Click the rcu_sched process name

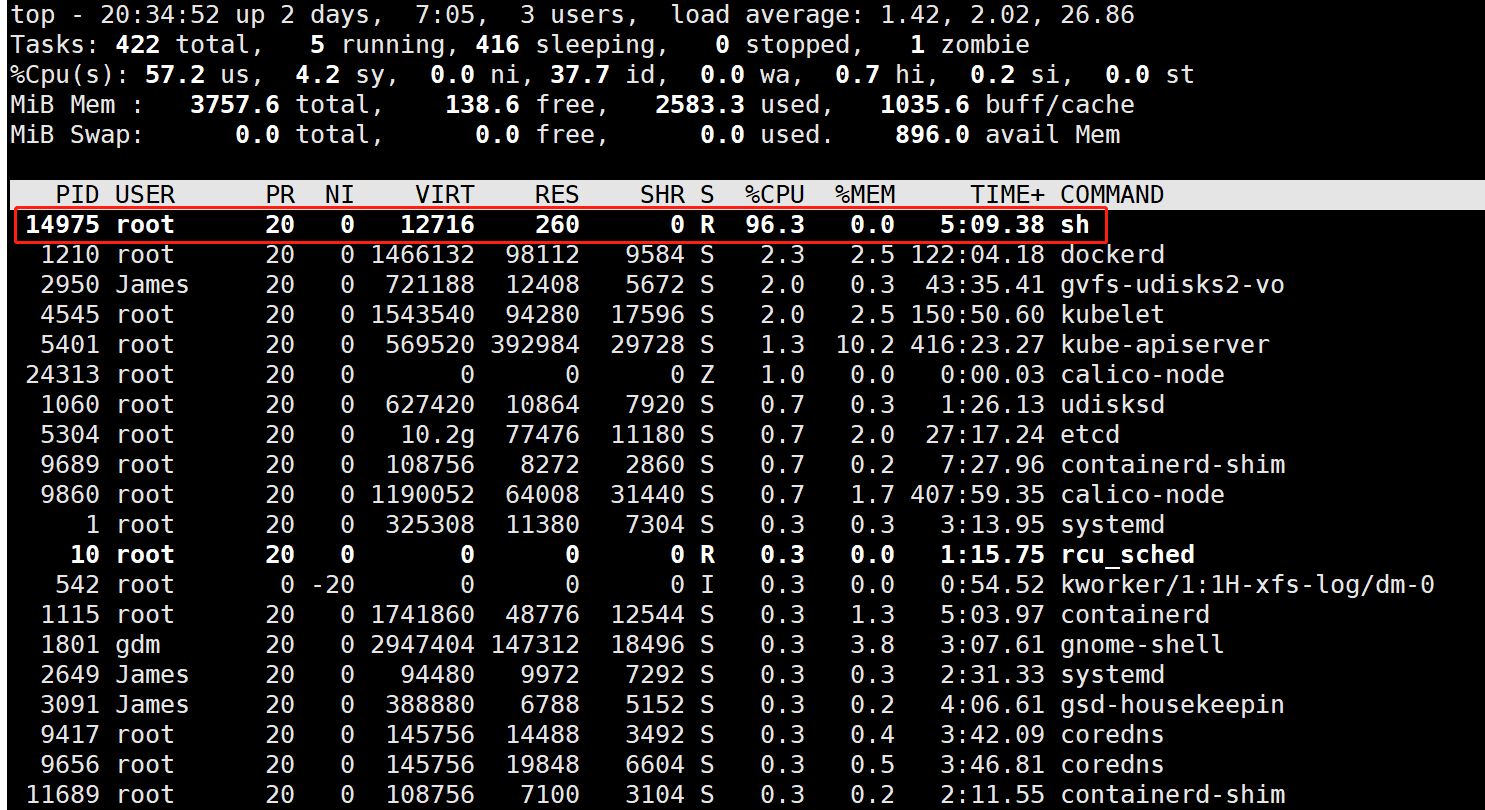click(x=1127, y=554)
